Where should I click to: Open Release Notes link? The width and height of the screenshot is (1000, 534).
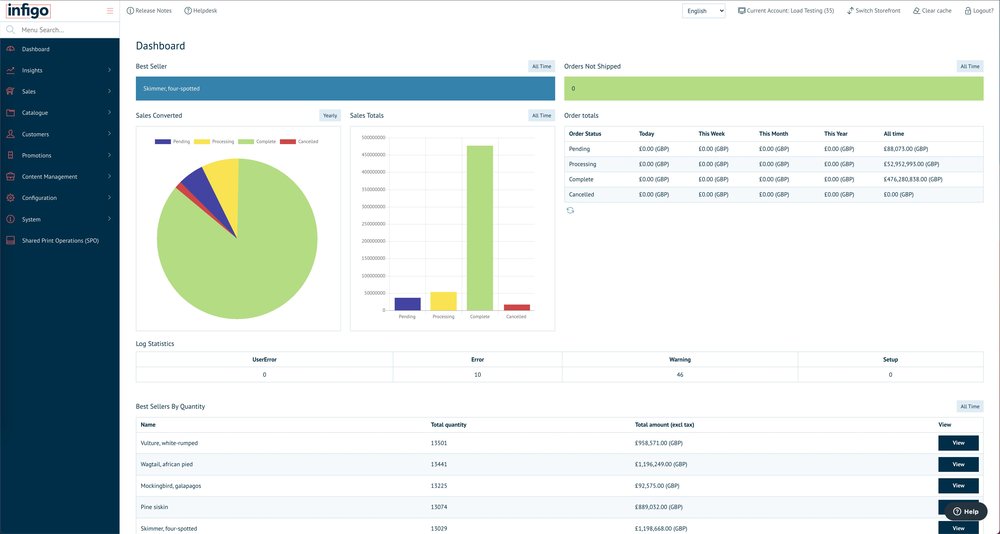pyautogui.click(x=154, y=11)
